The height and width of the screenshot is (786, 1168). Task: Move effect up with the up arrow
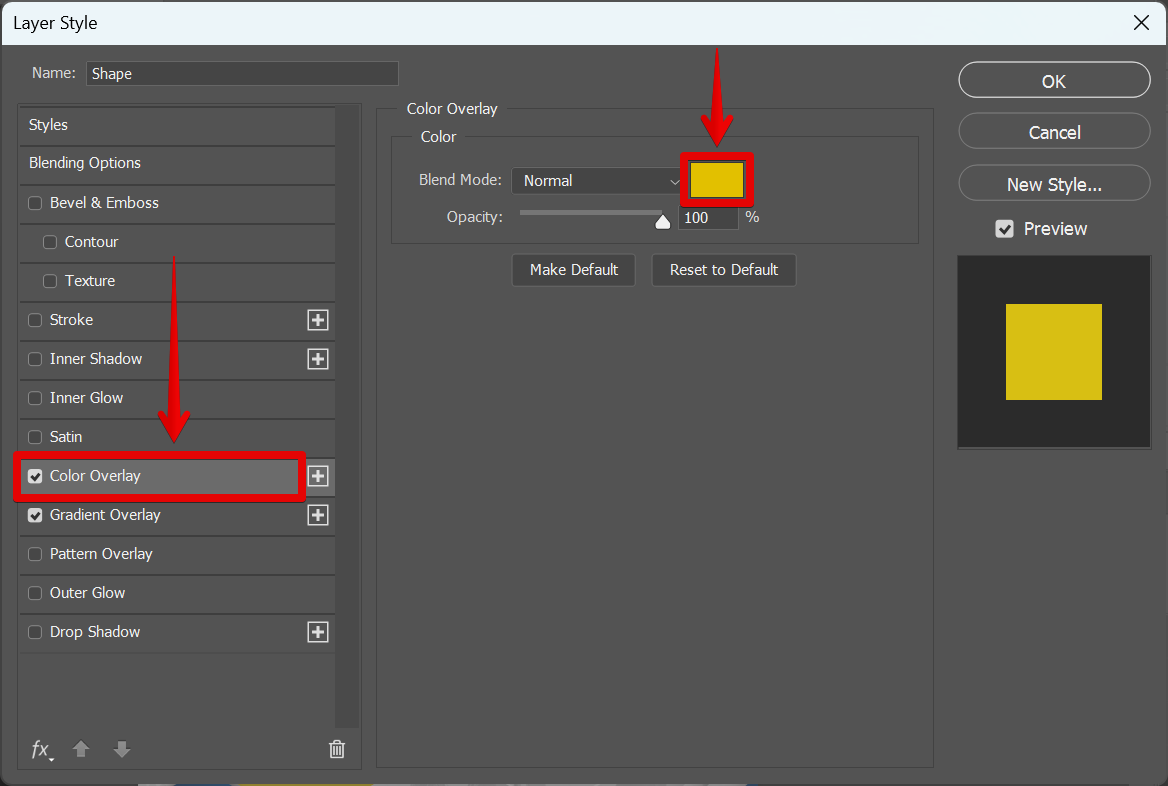tap(81, 749)
